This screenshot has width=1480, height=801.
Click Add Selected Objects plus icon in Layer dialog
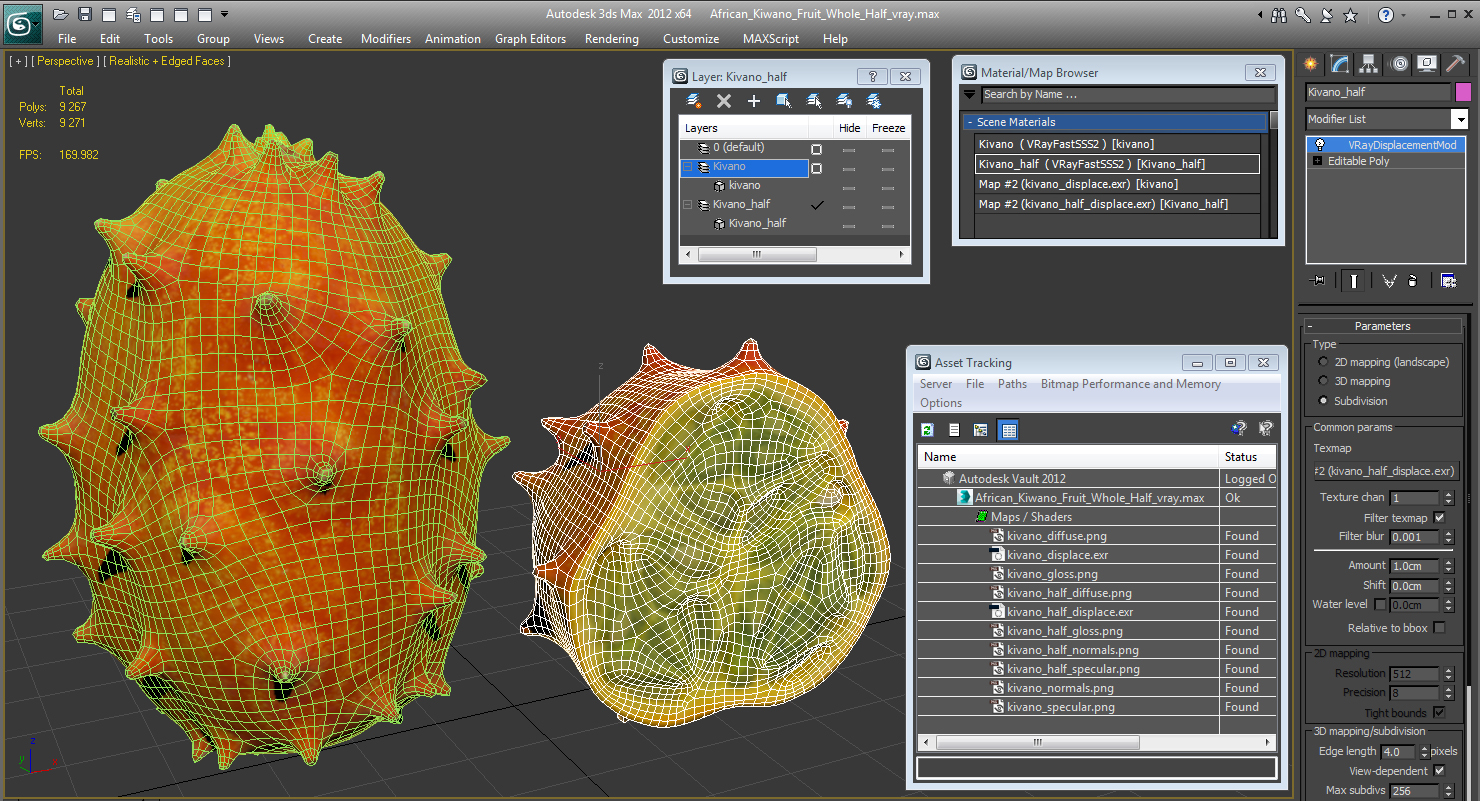click(754, 101)
